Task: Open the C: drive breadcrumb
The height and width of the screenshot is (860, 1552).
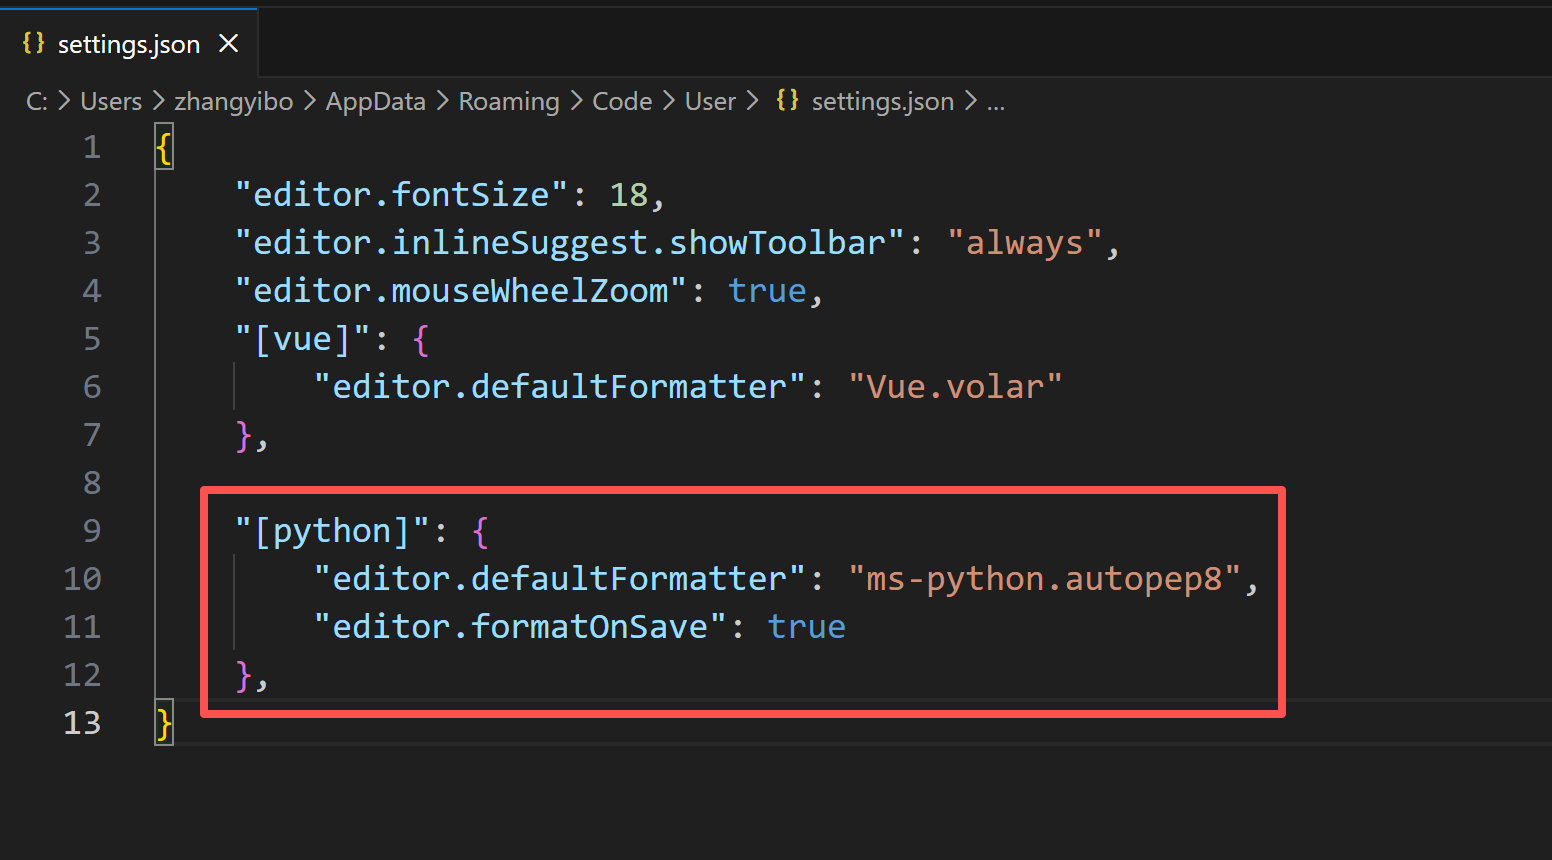Action: pyautogui.click(x=36, y=101)
